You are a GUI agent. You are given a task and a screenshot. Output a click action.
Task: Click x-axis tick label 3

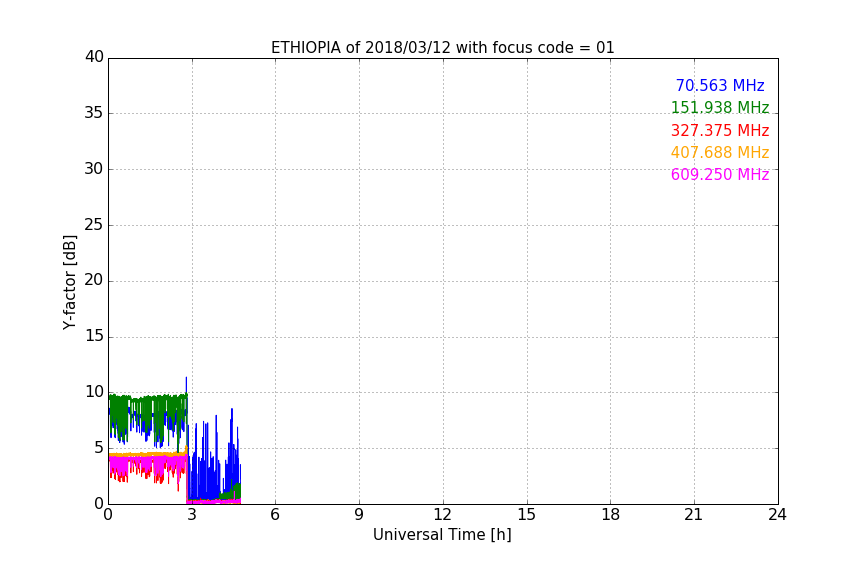pyautogui.click(x=192, y=515)
